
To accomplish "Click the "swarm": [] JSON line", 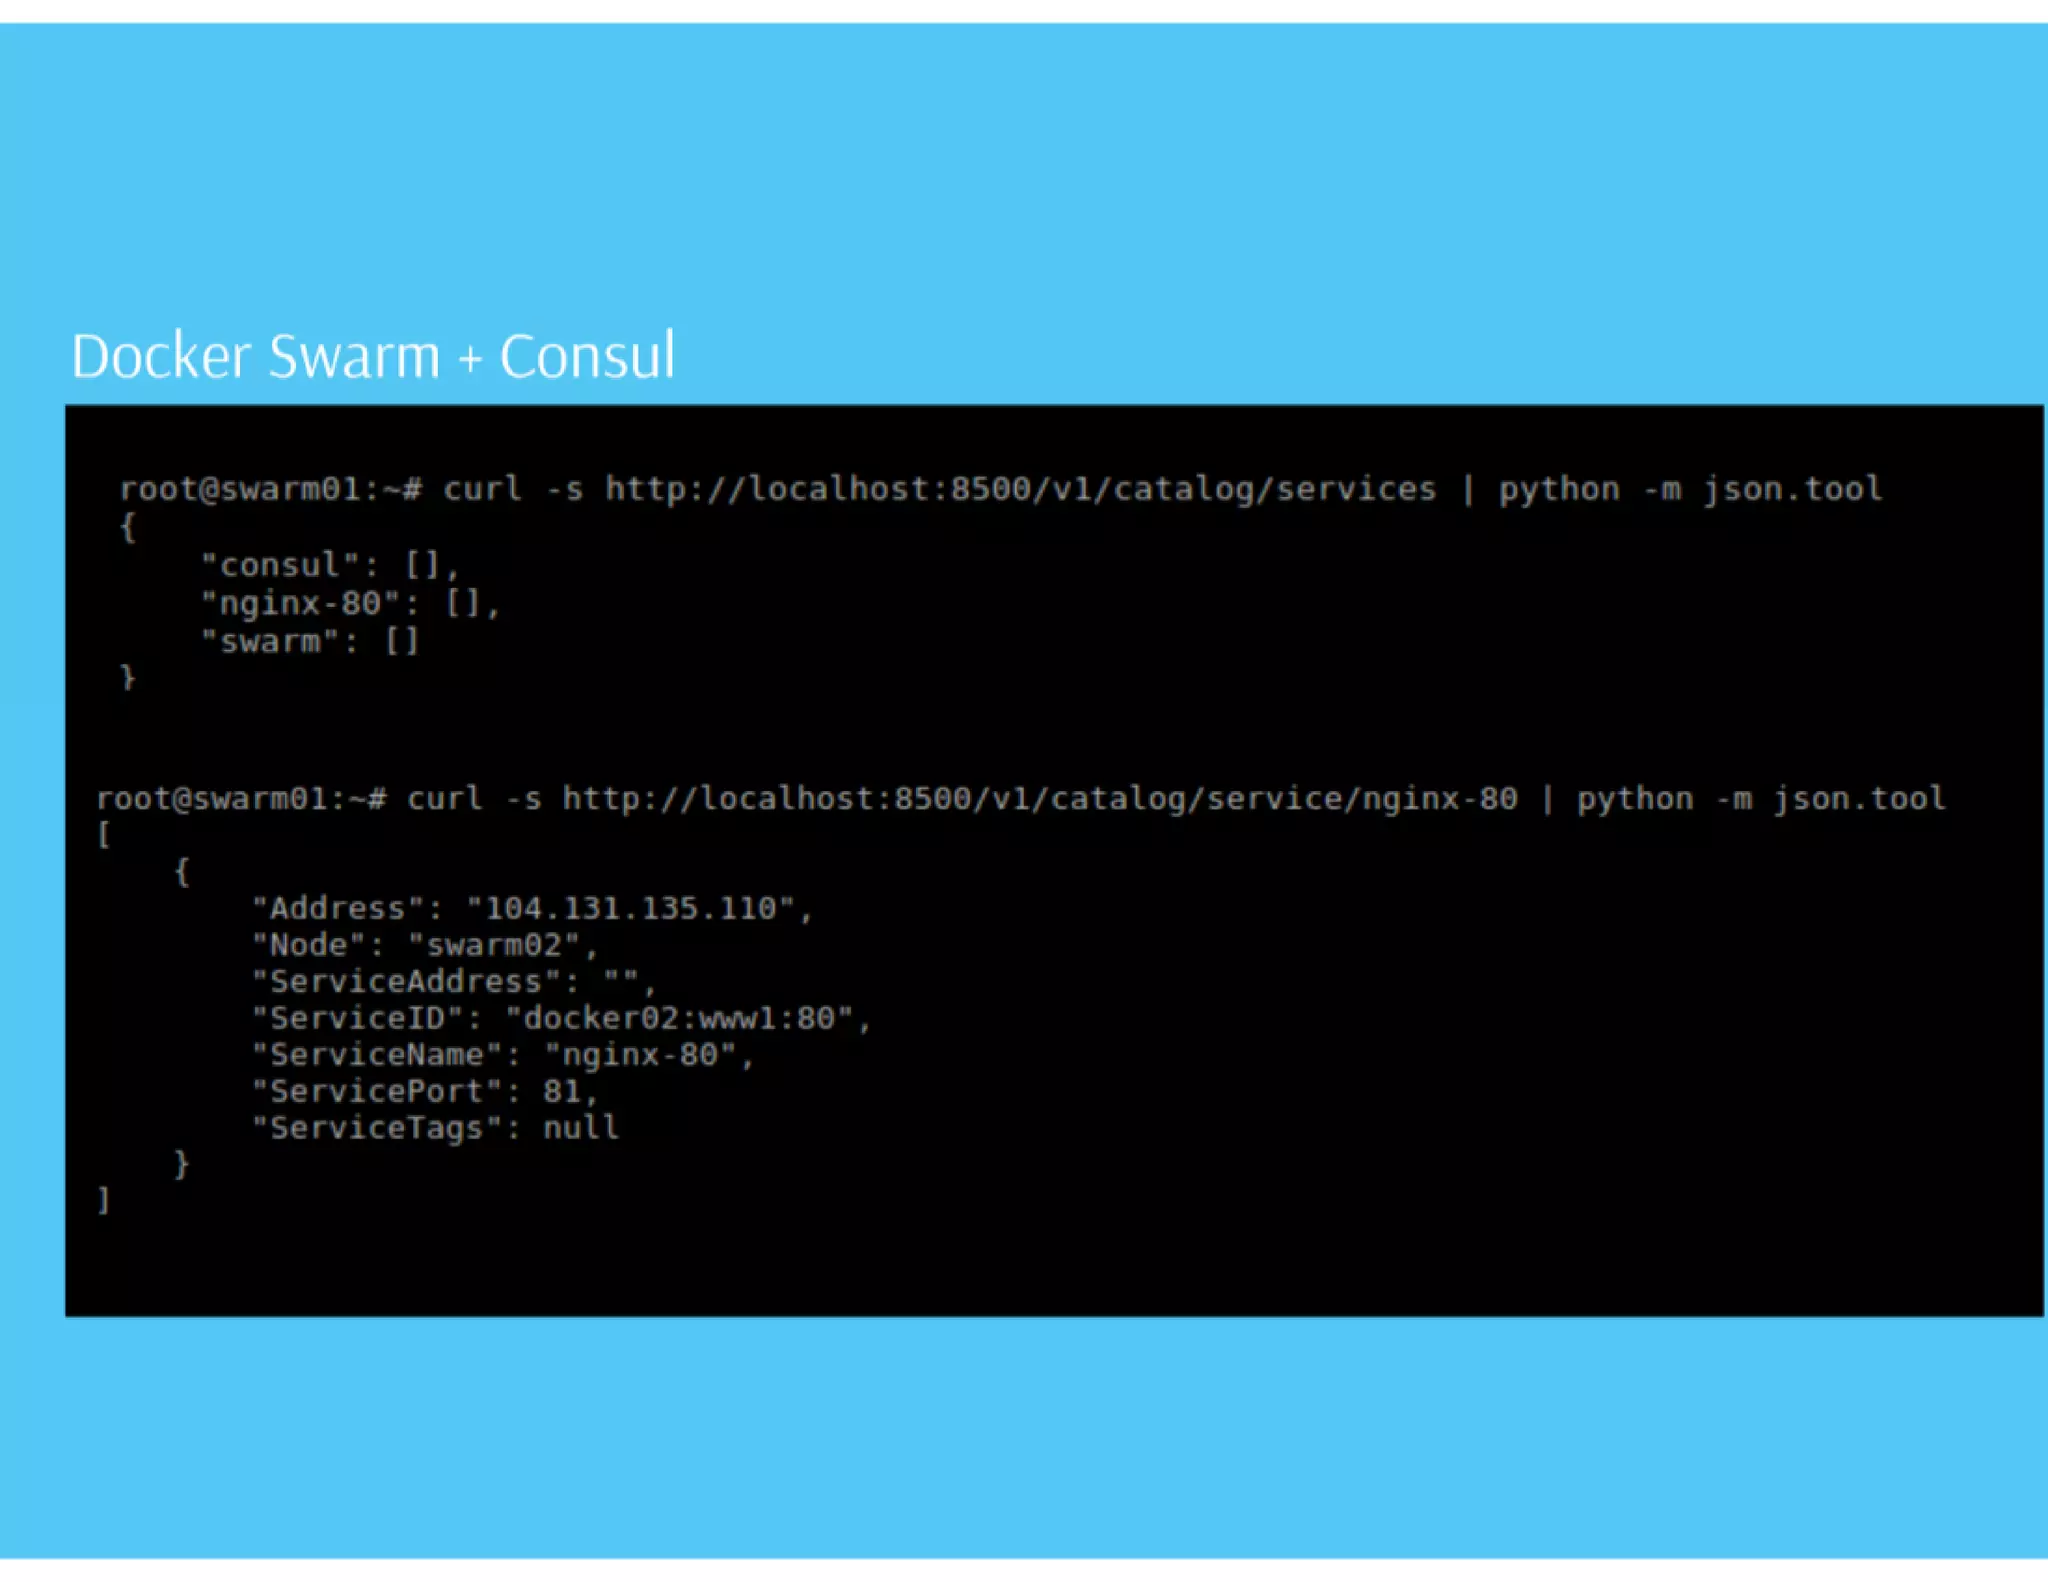I will [x=310, y=641].
